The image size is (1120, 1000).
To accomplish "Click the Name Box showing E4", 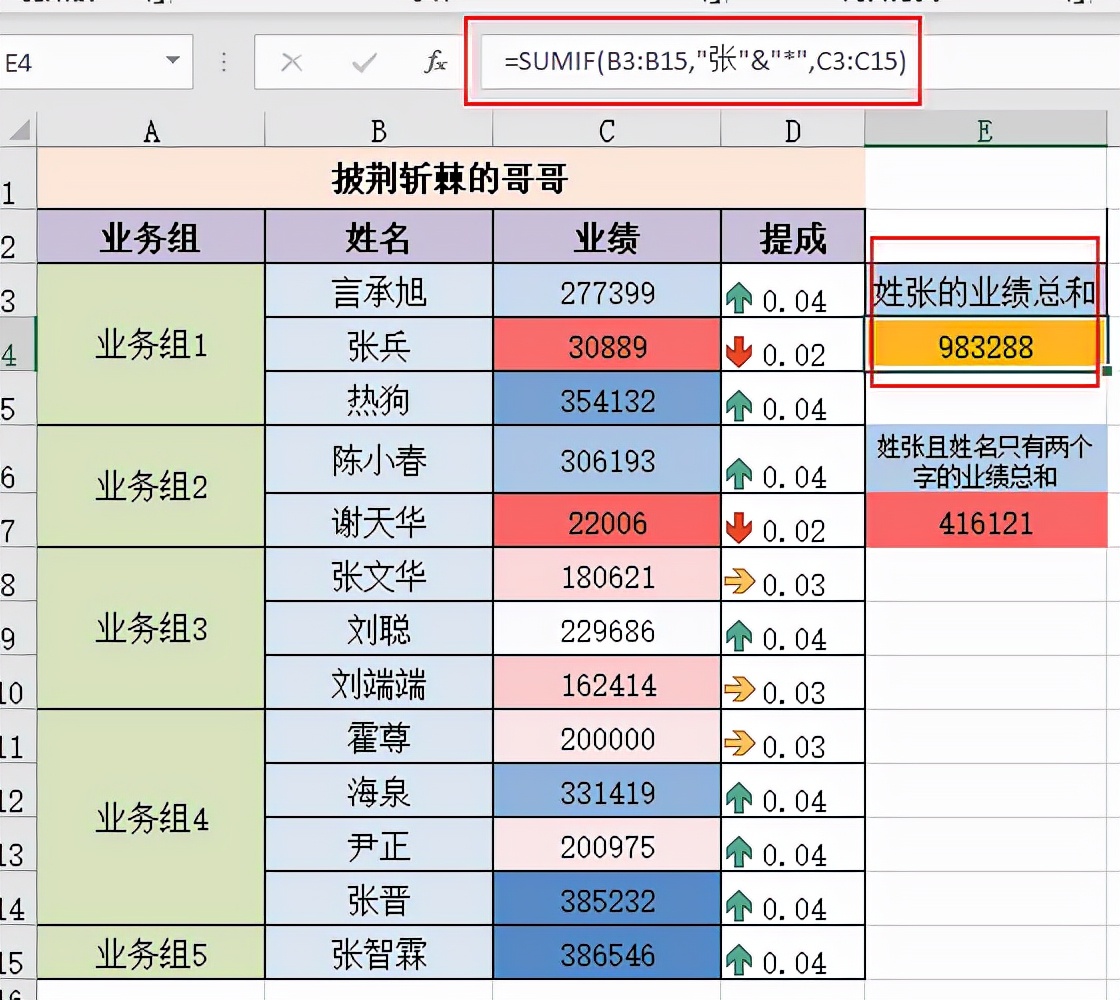I will [x=81, y=62].
